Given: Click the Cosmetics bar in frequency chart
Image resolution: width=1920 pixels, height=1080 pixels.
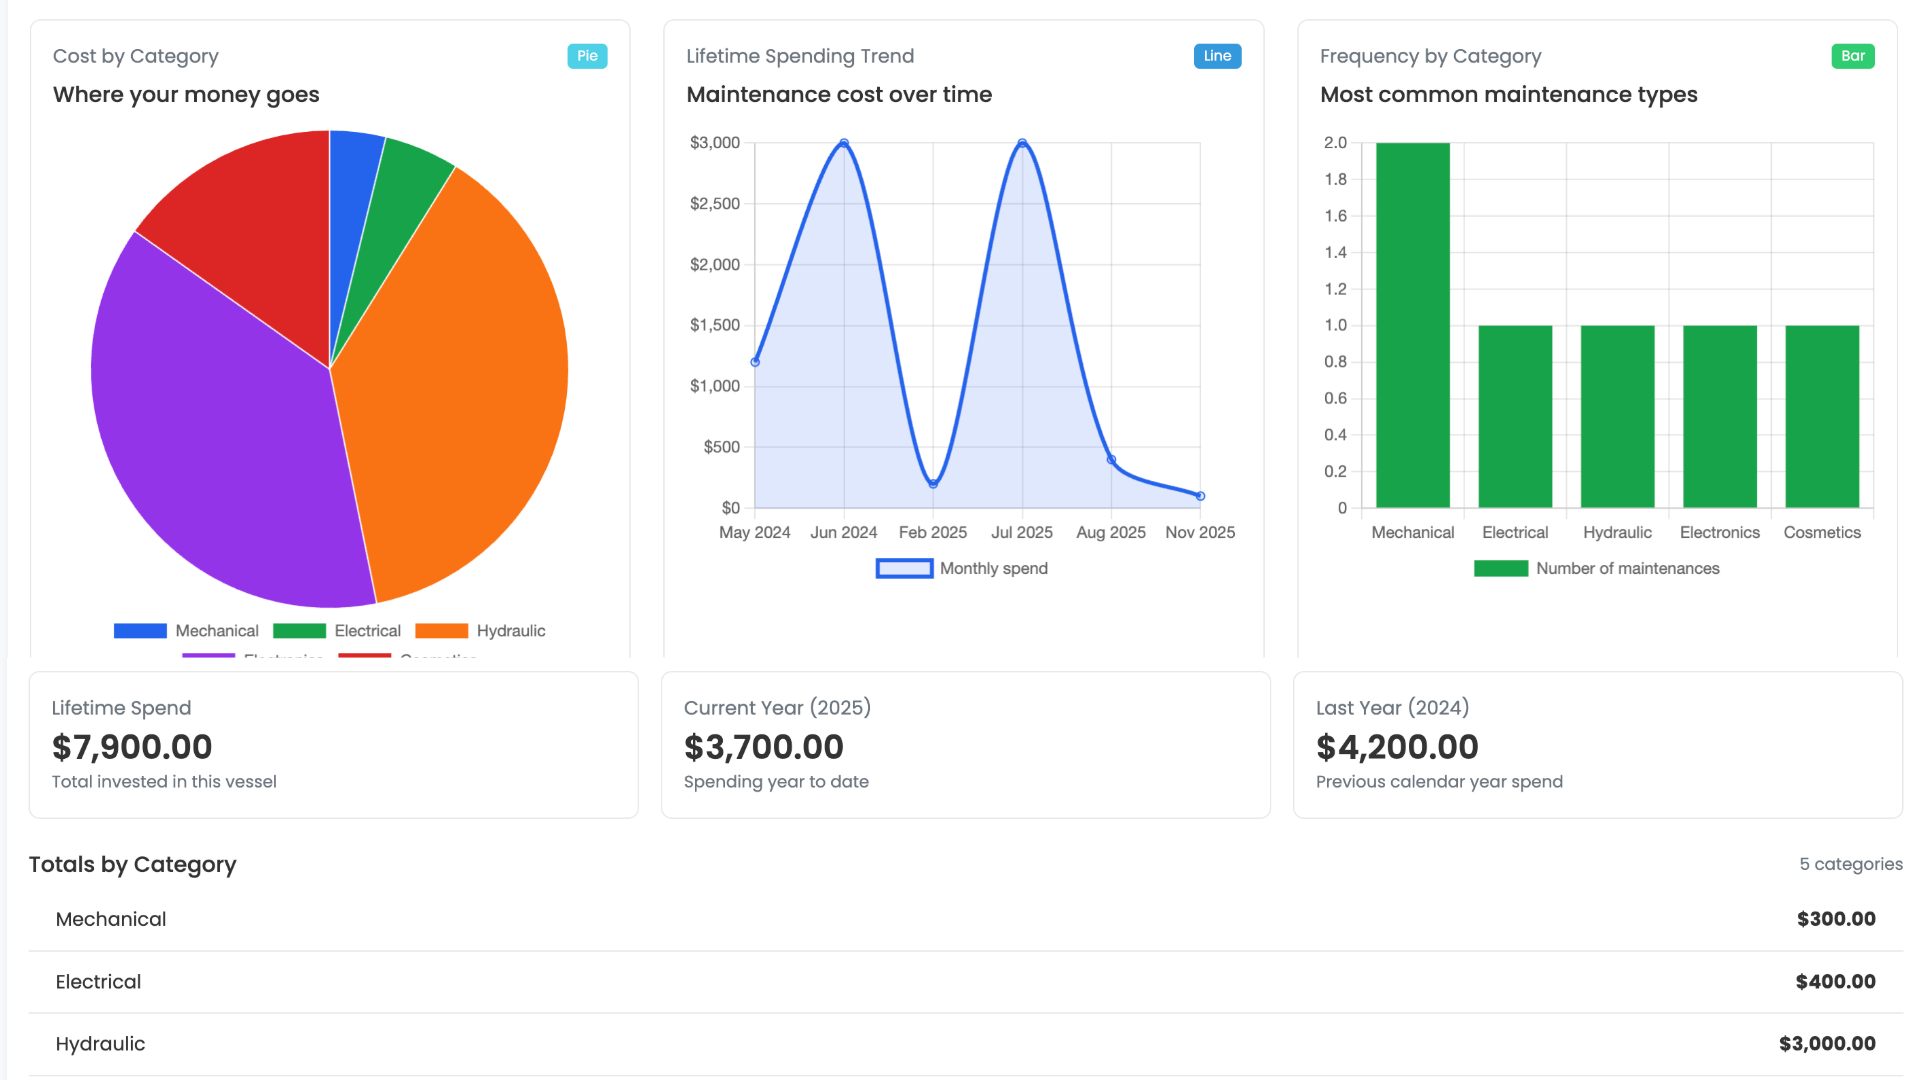Looking at the screenshot, I should click(x=1822, y=416).
